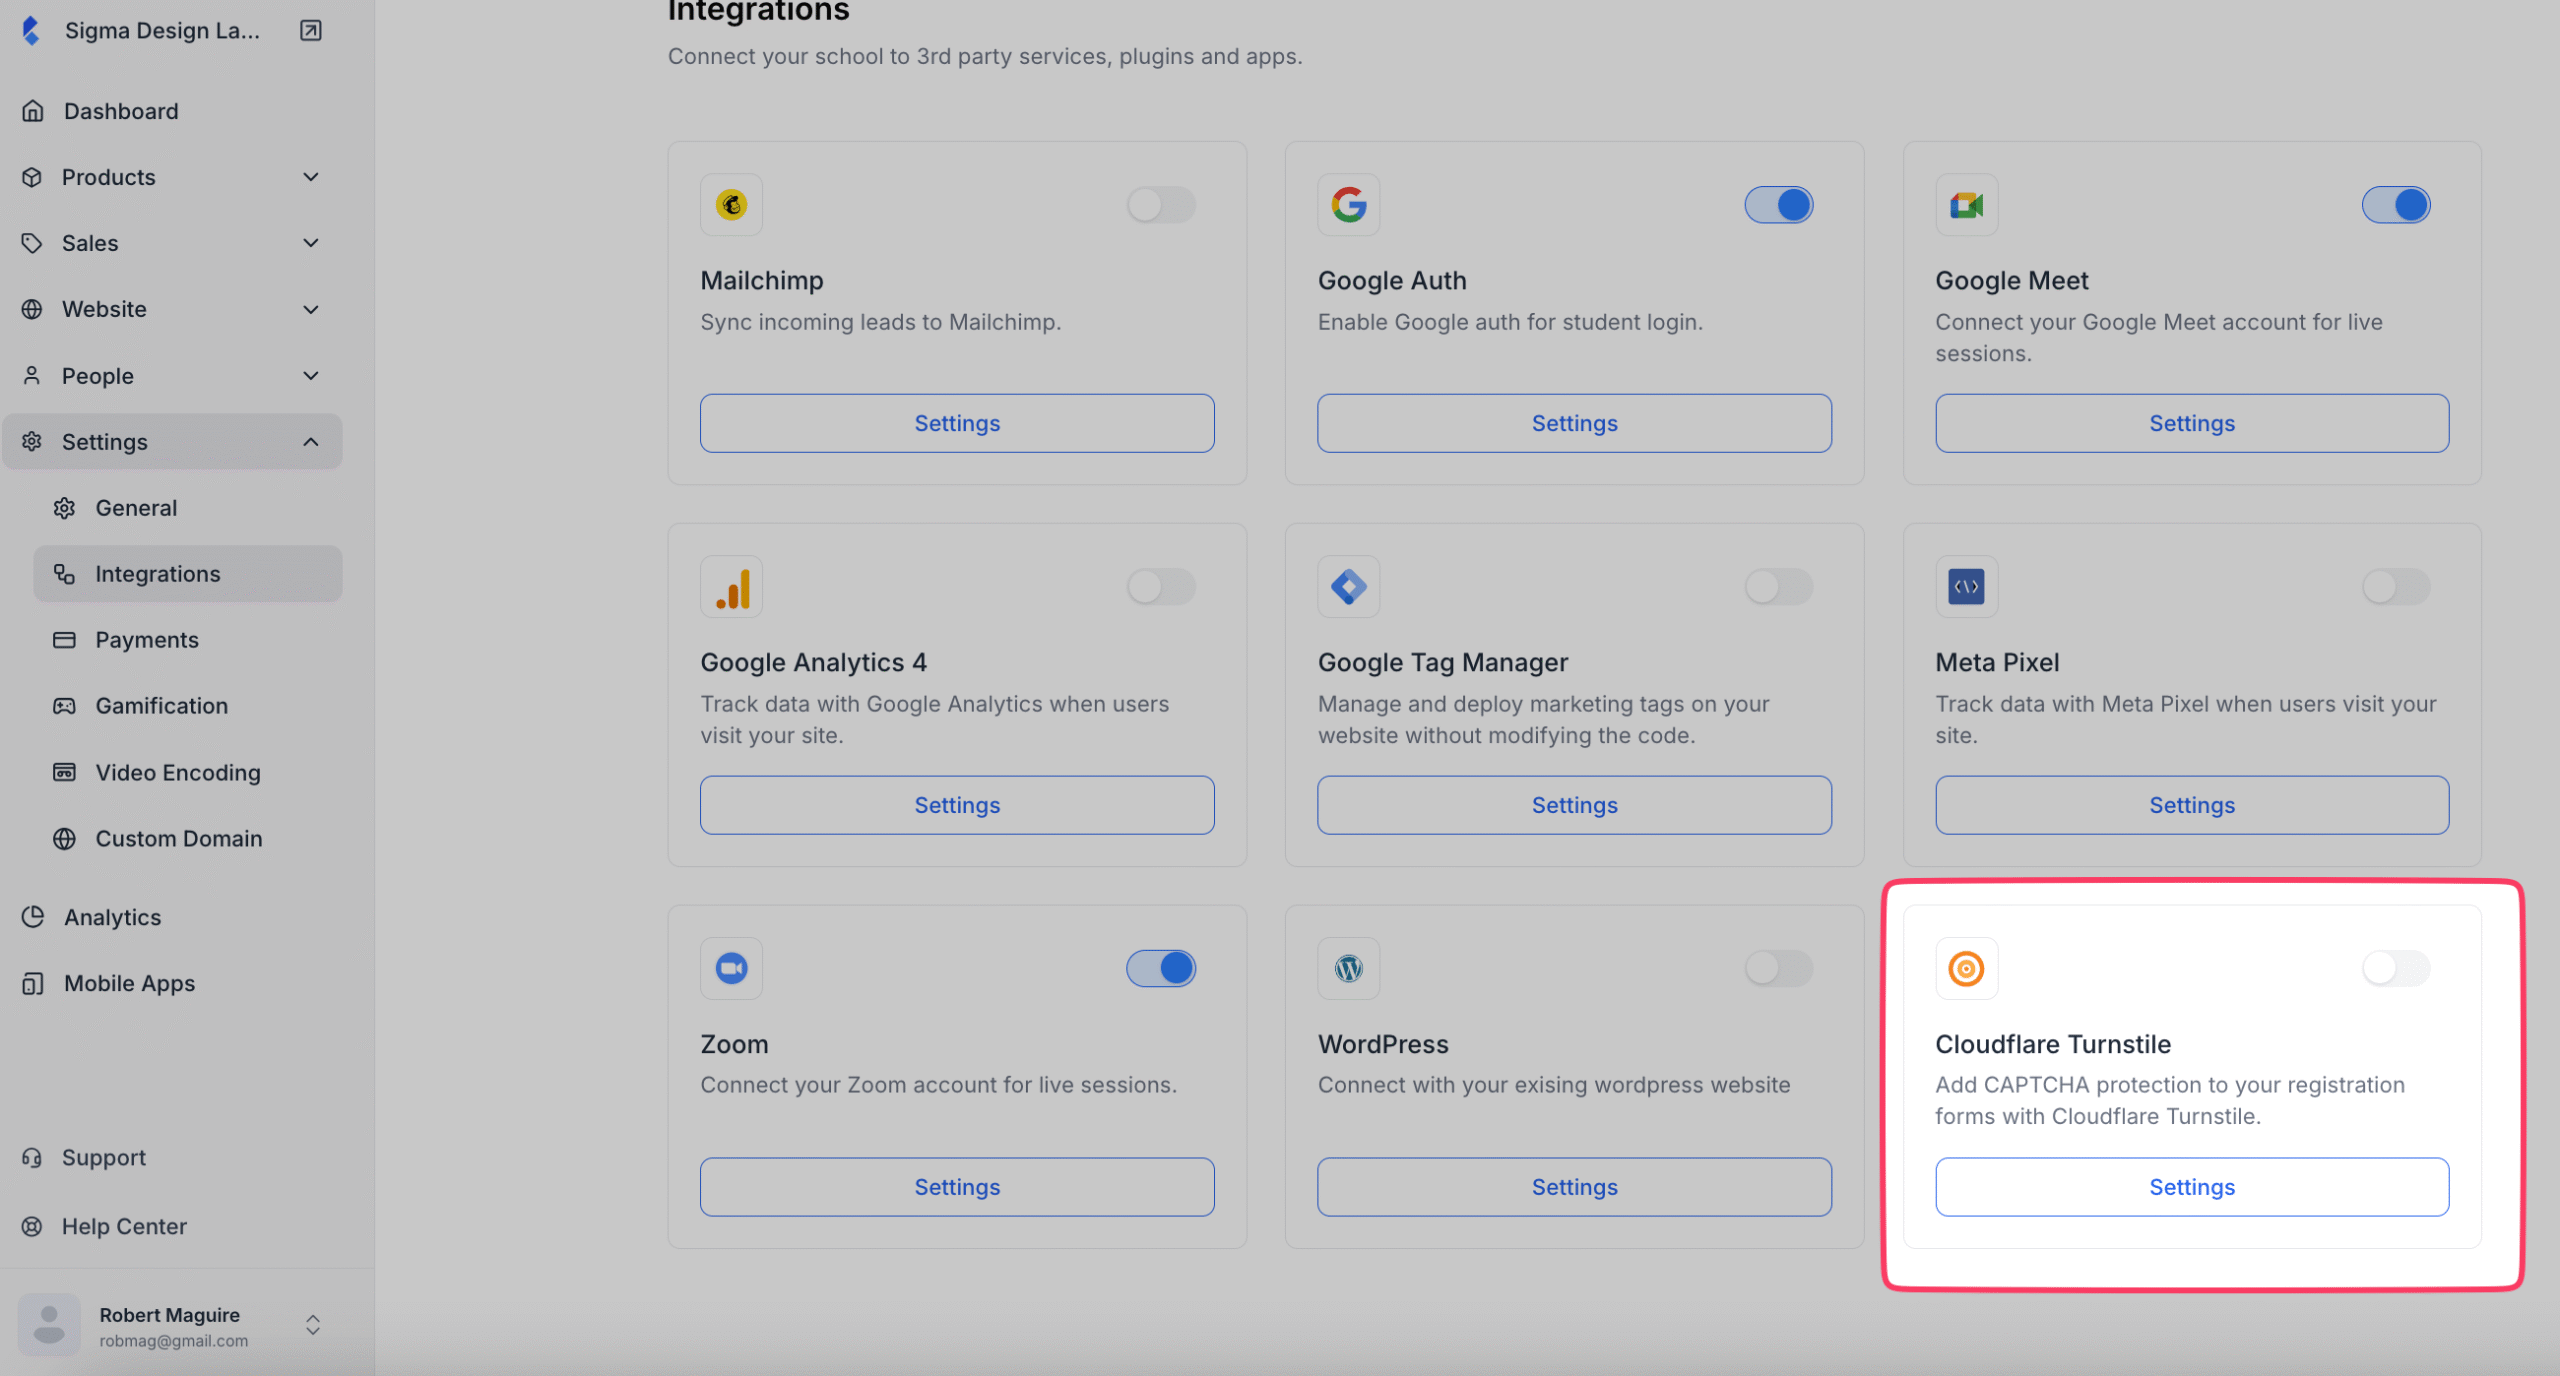This screenshot has height=1376, width=2560.
Task: Disable the Google Auth toggle
Action: pyautogui.click(x=1779, y=205)
